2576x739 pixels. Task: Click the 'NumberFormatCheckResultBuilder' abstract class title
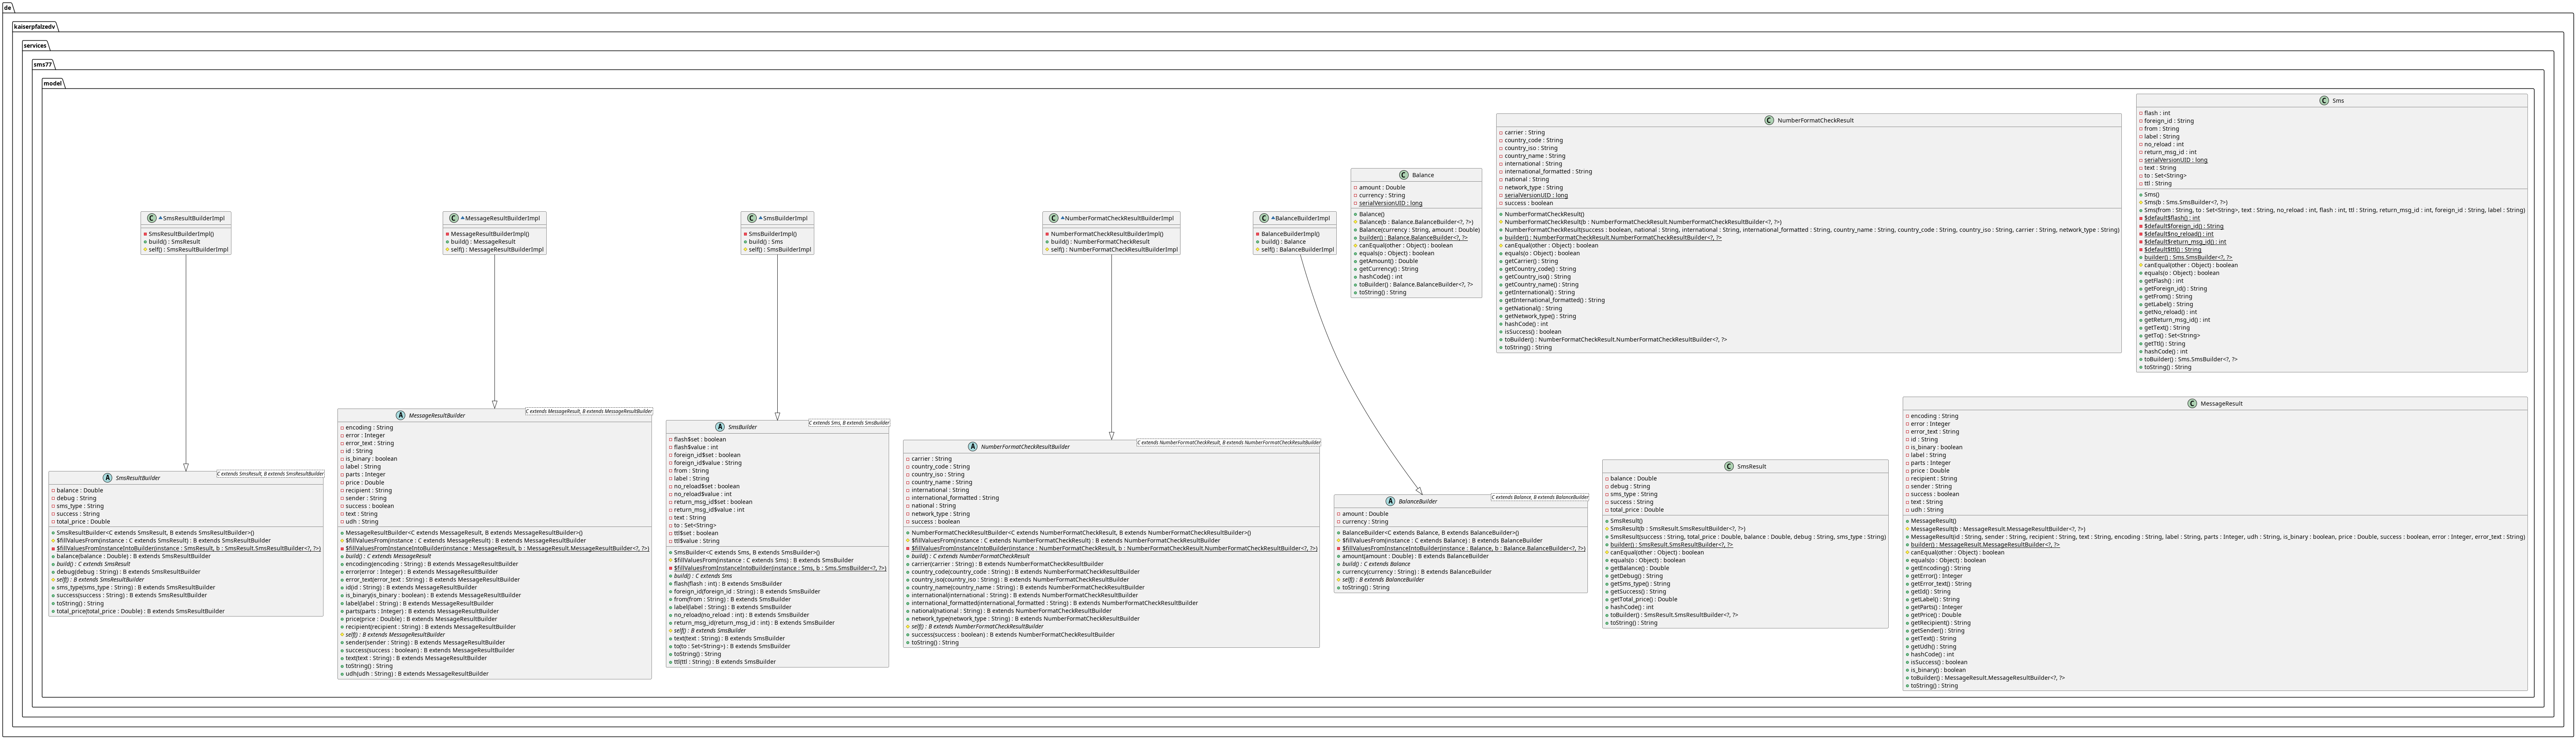tap(1025, 447)
